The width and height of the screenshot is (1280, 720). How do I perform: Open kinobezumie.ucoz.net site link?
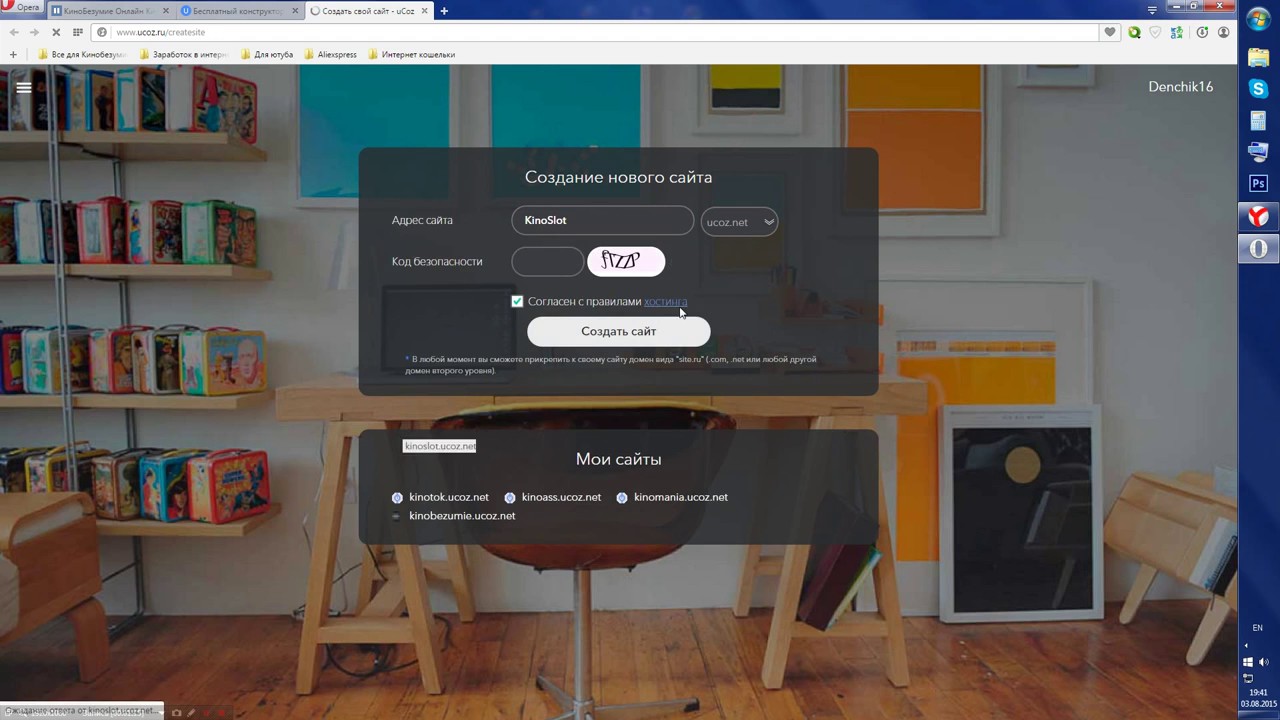pyautogui.click(x=462, y=516)
